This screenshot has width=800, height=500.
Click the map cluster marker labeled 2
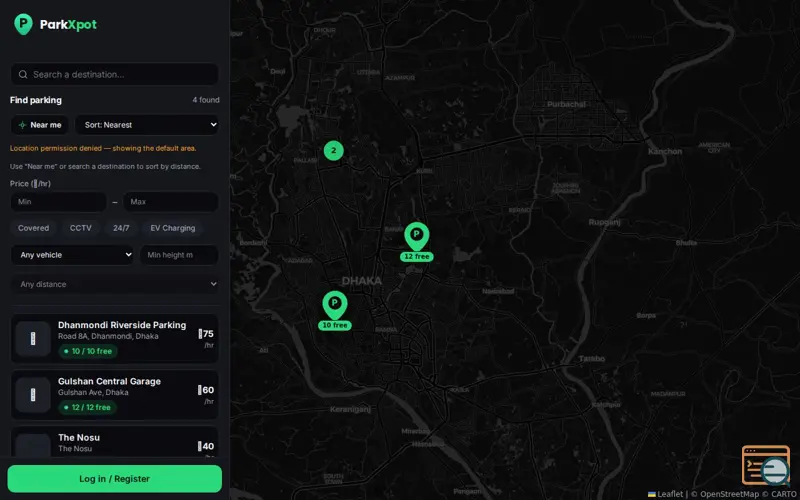click(334, 151)
